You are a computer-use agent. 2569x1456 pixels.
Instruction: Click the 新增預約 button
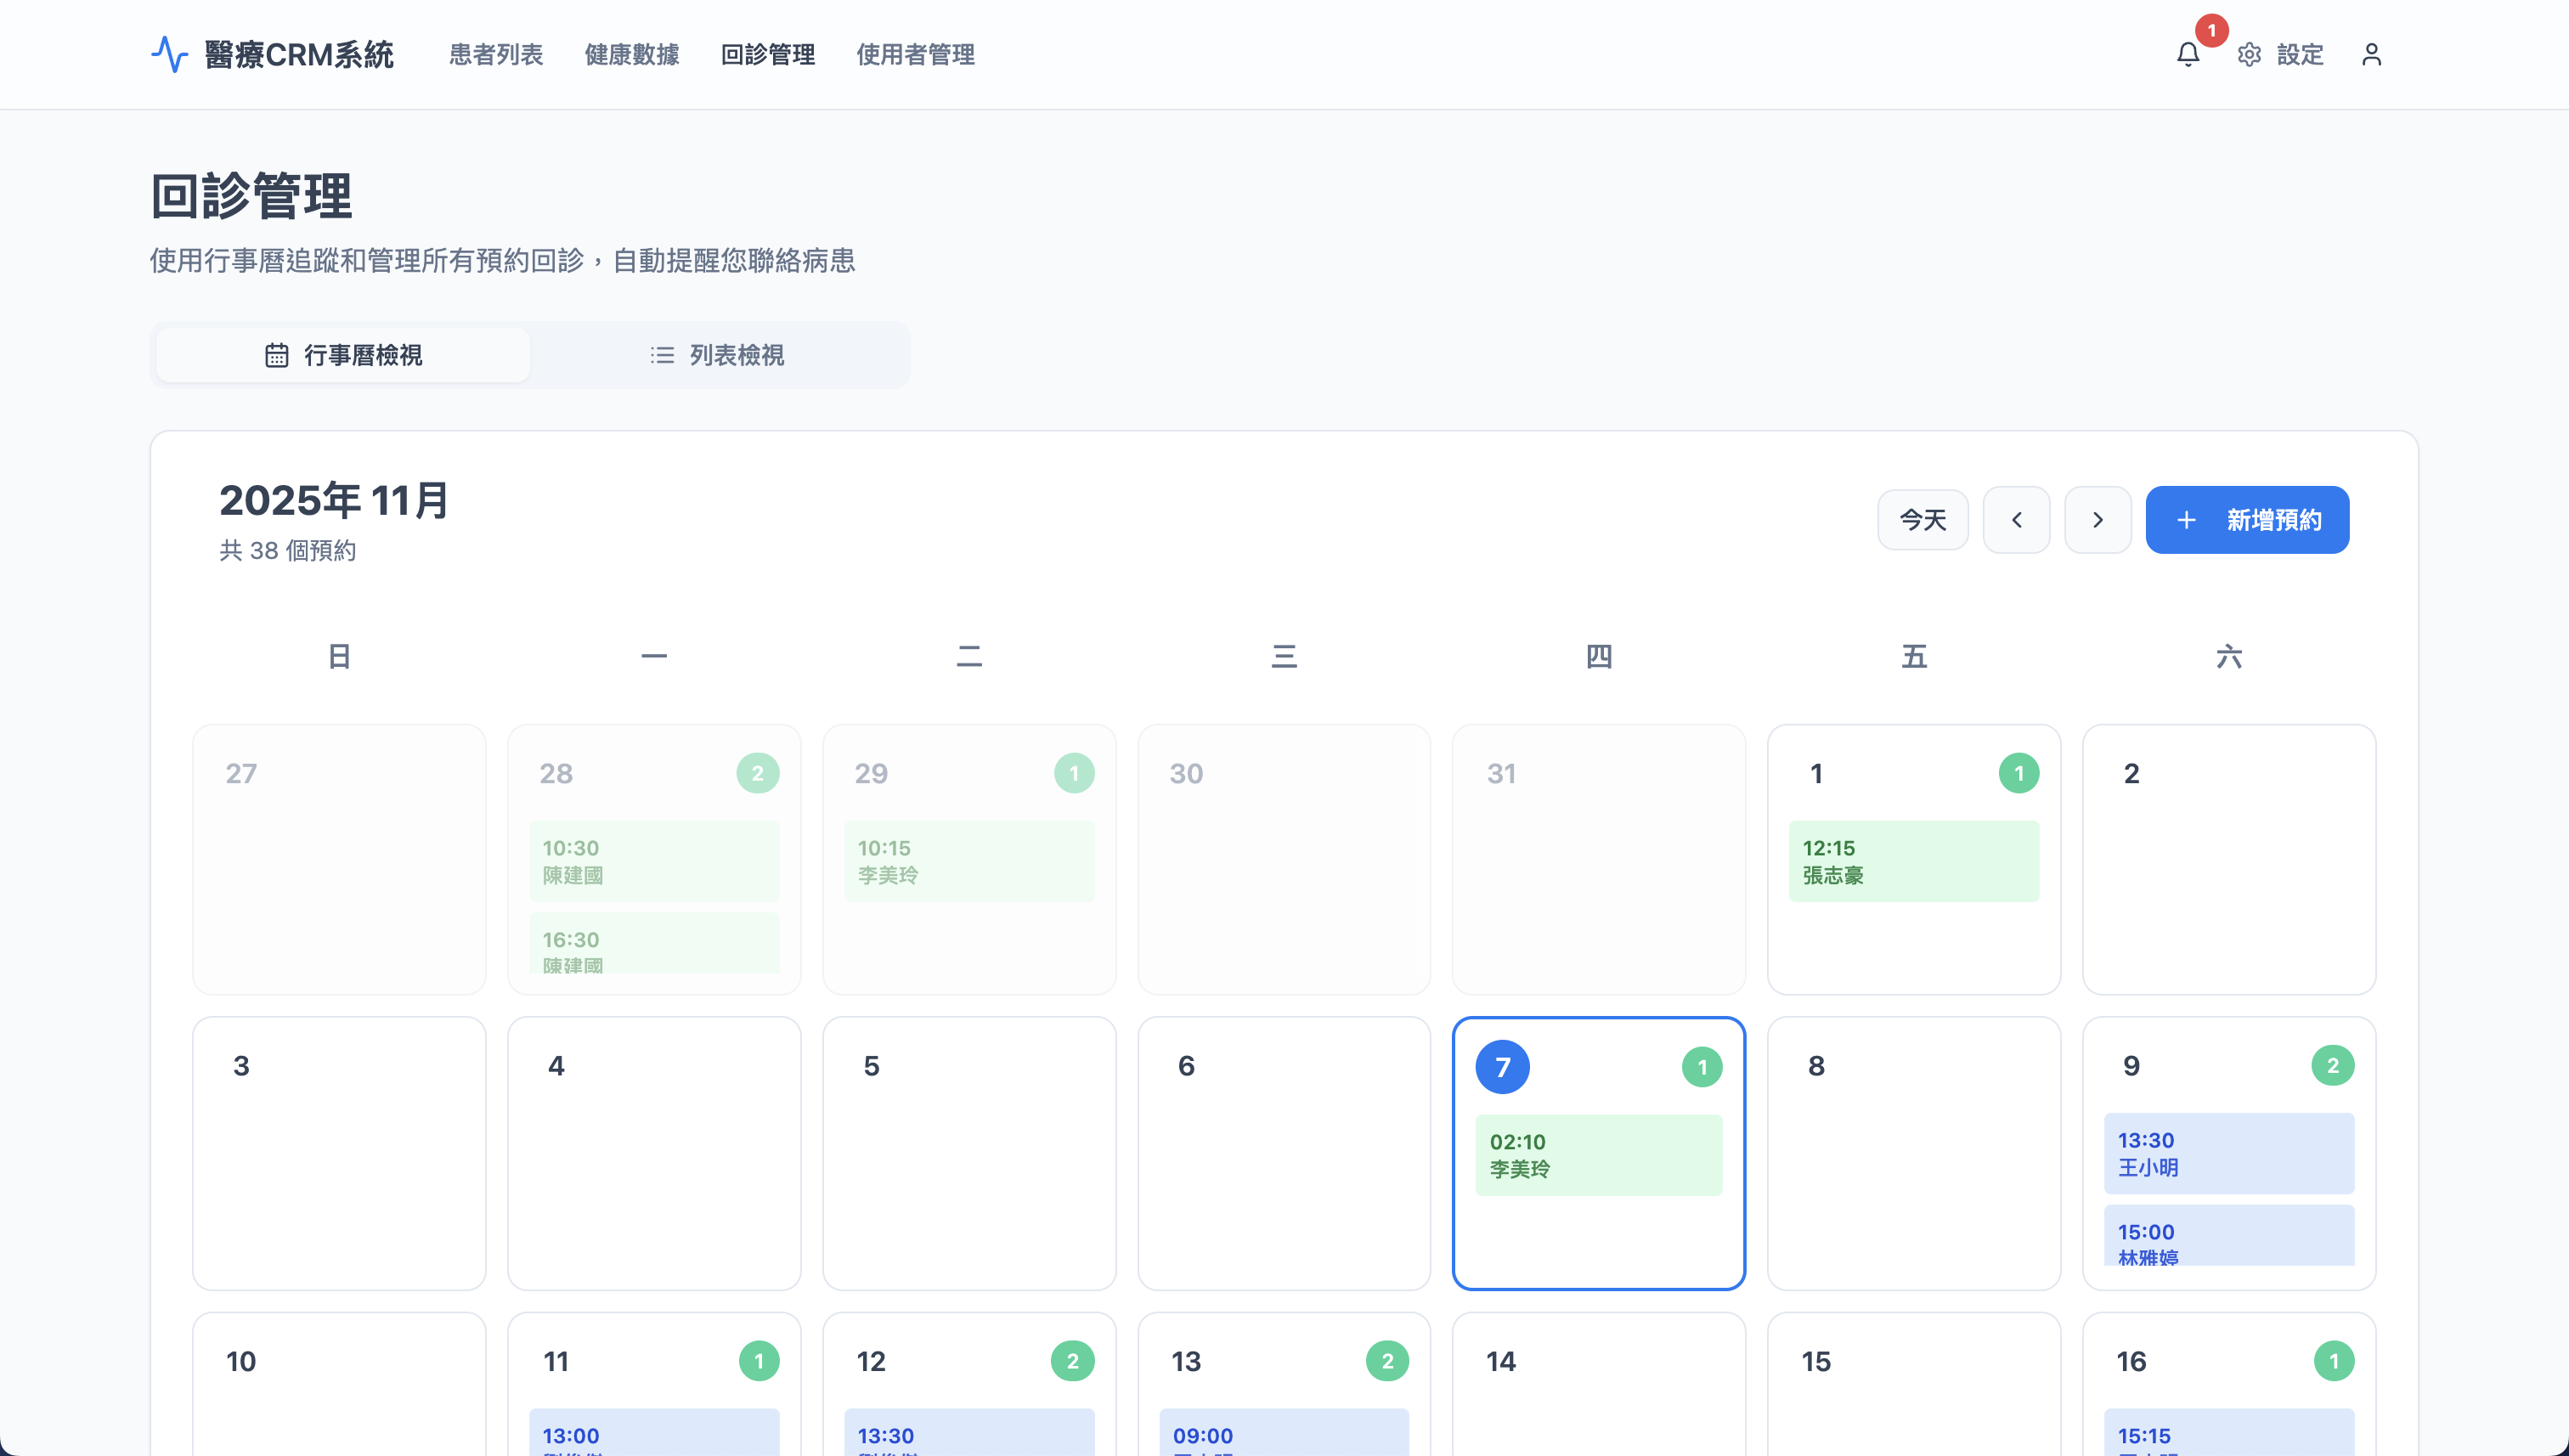pos(2247,520)
